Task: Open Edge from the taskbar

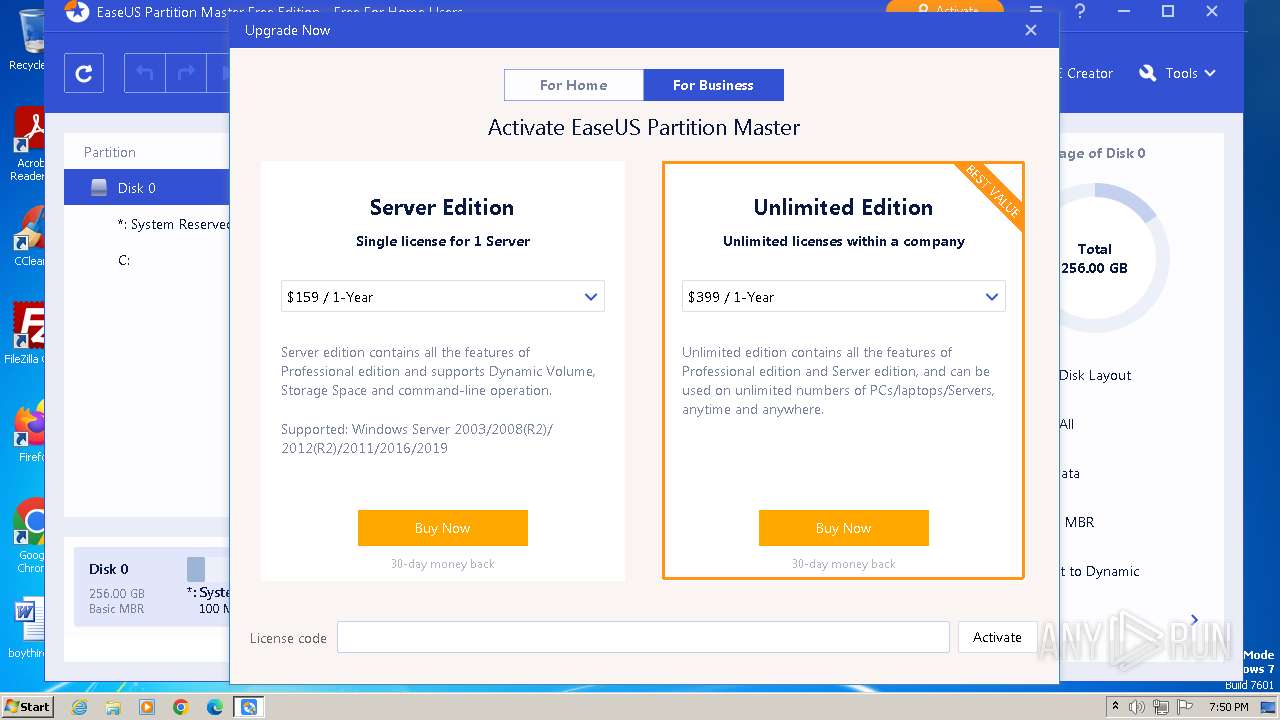Action: (215, 707)
